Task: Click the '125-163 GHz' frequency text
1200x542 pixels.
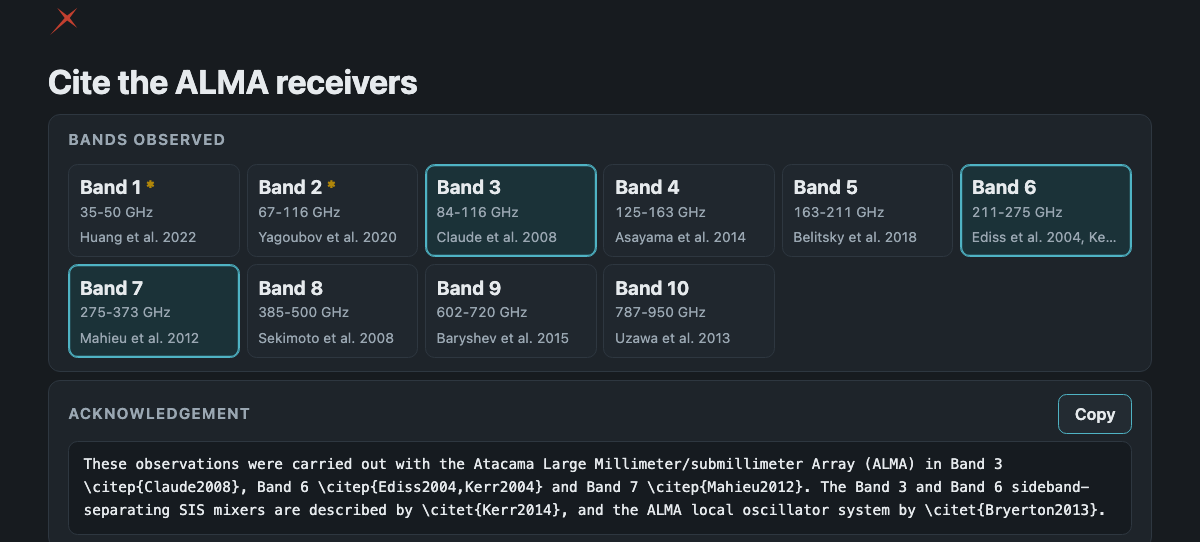Action: [660, 212]
